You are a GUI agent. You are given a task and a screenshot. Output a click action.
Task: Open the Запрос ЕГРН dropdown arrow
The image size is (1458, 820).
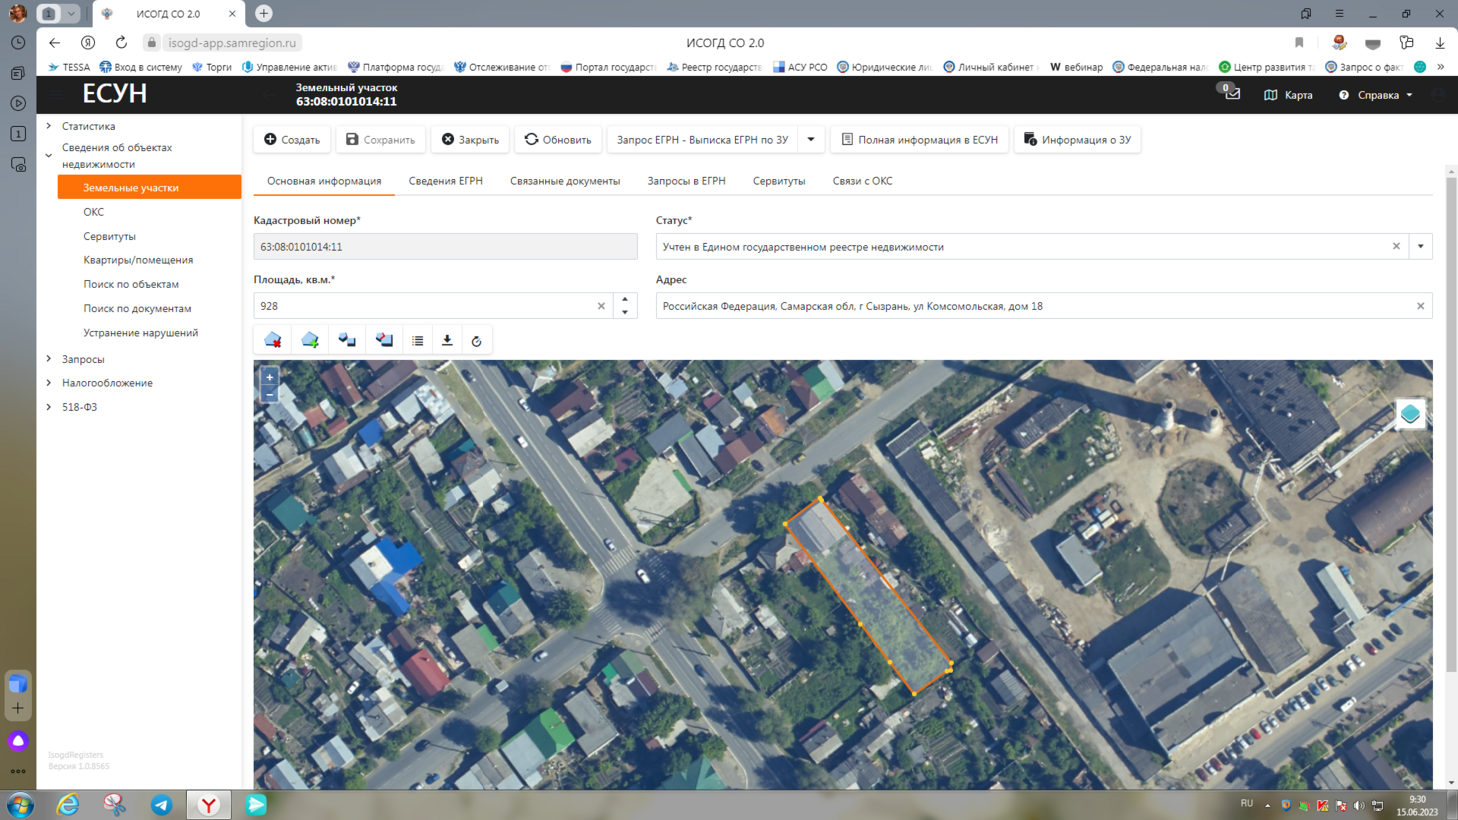click(x=811, y=140)
